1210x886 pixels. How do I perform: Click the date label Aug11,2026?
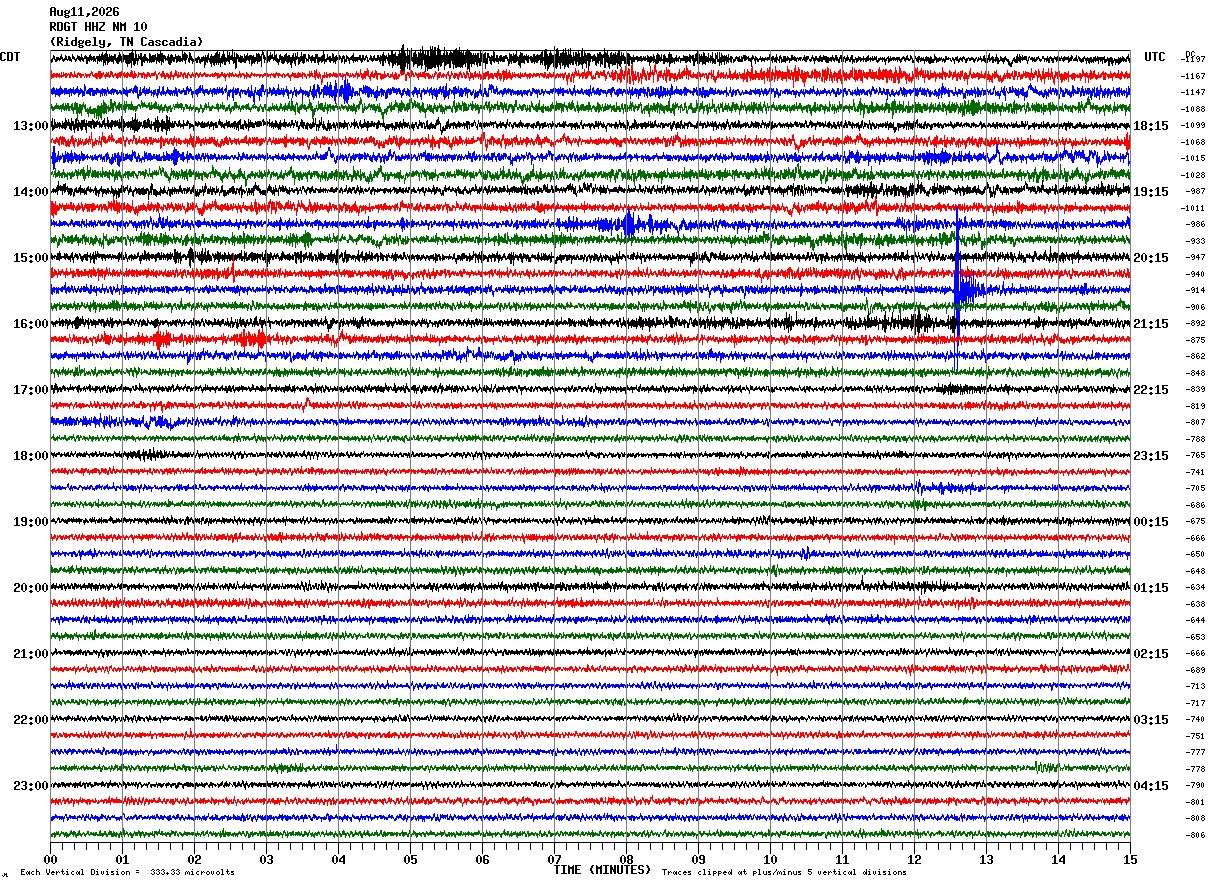84,12
